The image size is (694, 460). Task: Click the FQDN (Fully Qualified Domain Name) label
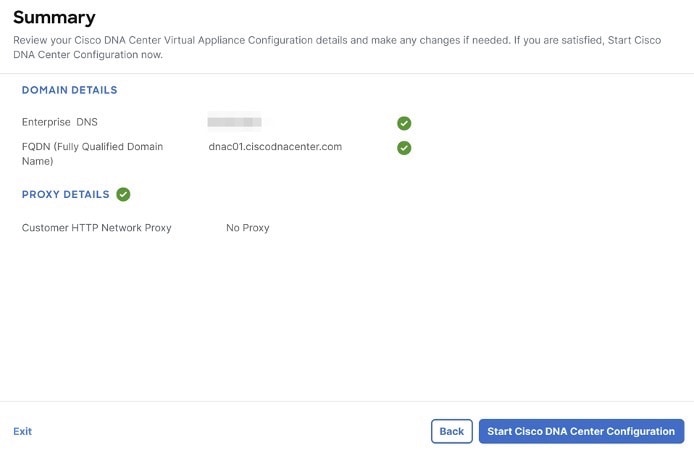93,154
